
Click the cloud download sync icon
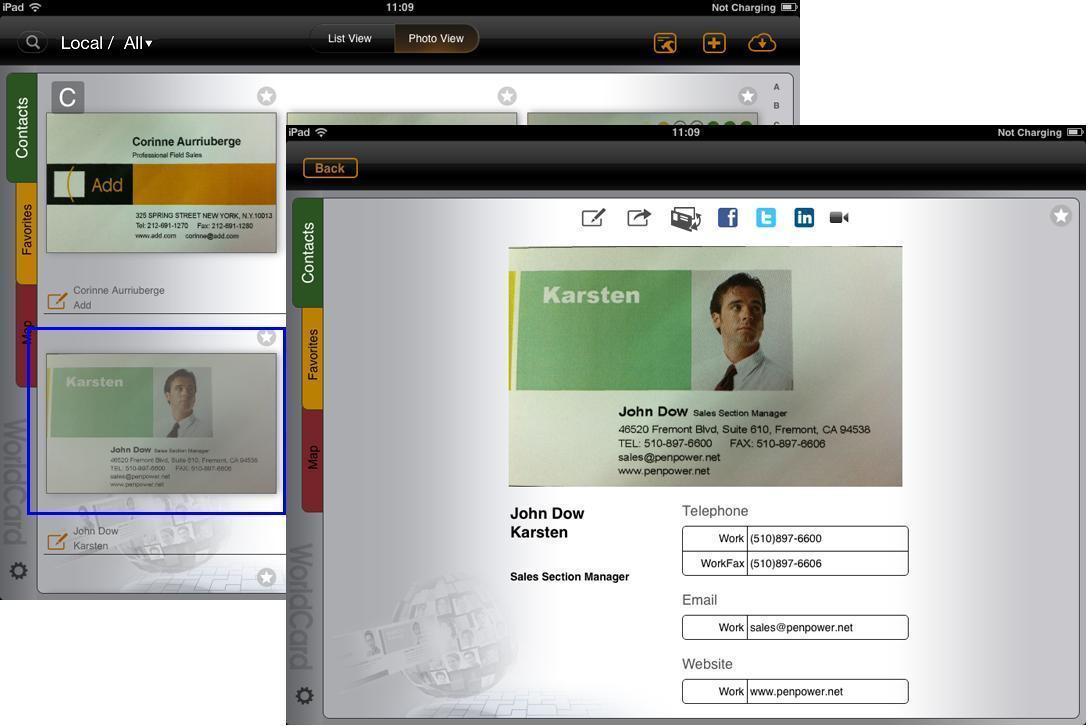click(x=762, y=43)
